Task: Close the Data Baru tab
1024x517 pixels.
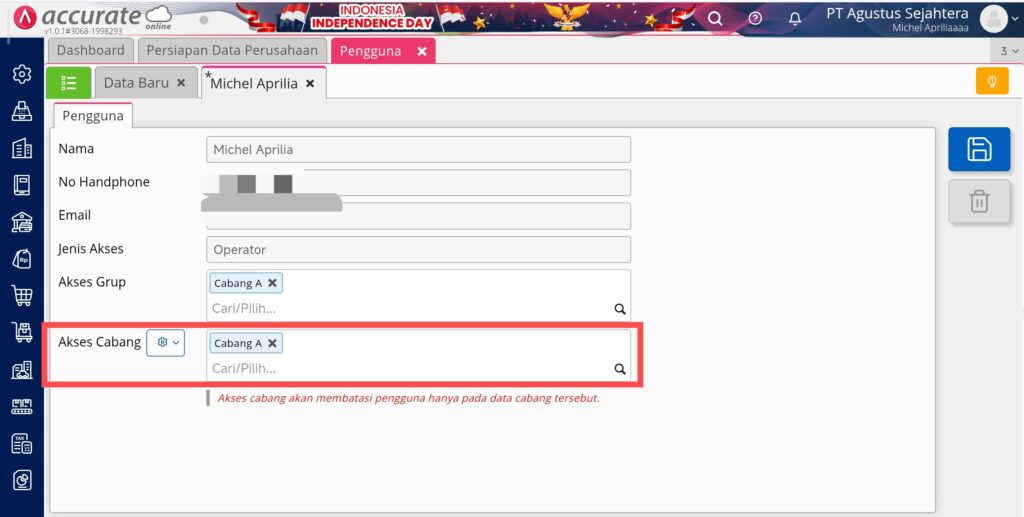Action: (x=182, y=83)
